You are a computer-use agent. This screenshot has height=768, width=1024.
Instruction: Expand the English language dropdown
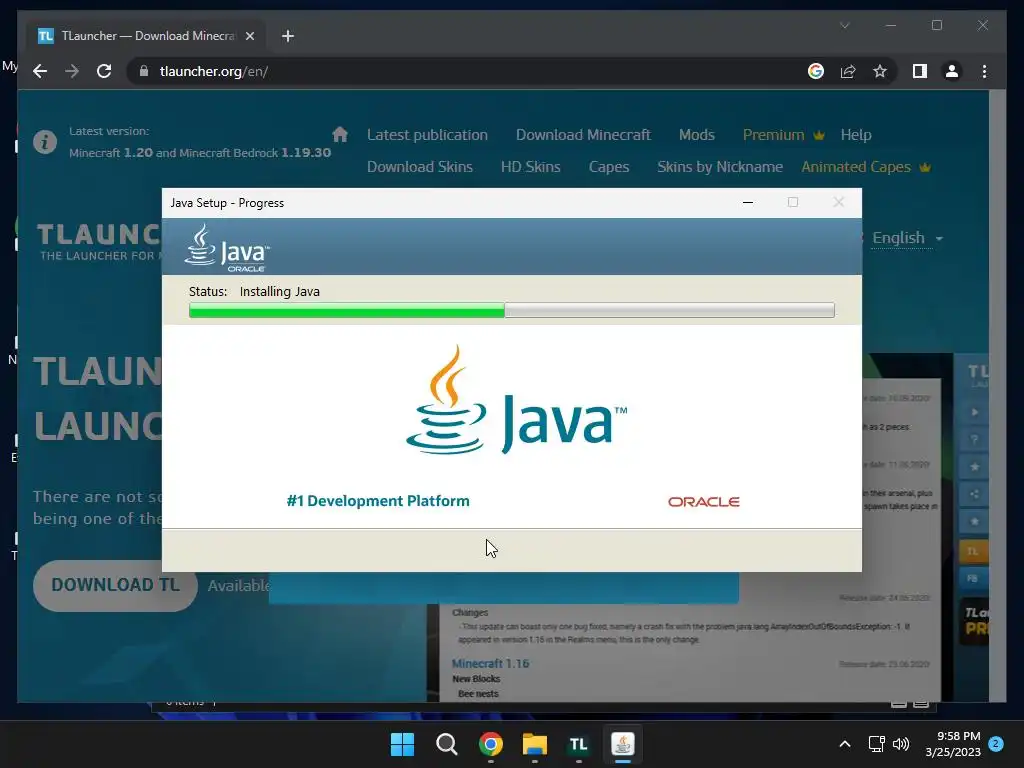coord(907,238)
